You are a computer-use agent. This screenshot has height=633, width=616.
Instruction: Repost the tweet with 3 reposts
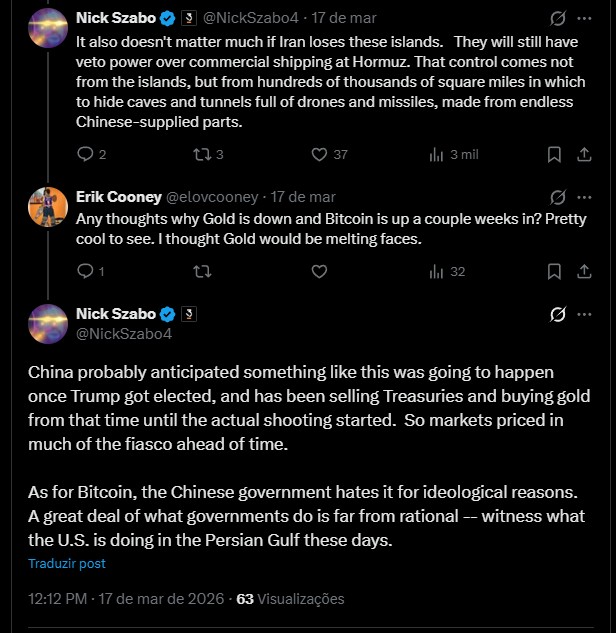pos(201,154)
